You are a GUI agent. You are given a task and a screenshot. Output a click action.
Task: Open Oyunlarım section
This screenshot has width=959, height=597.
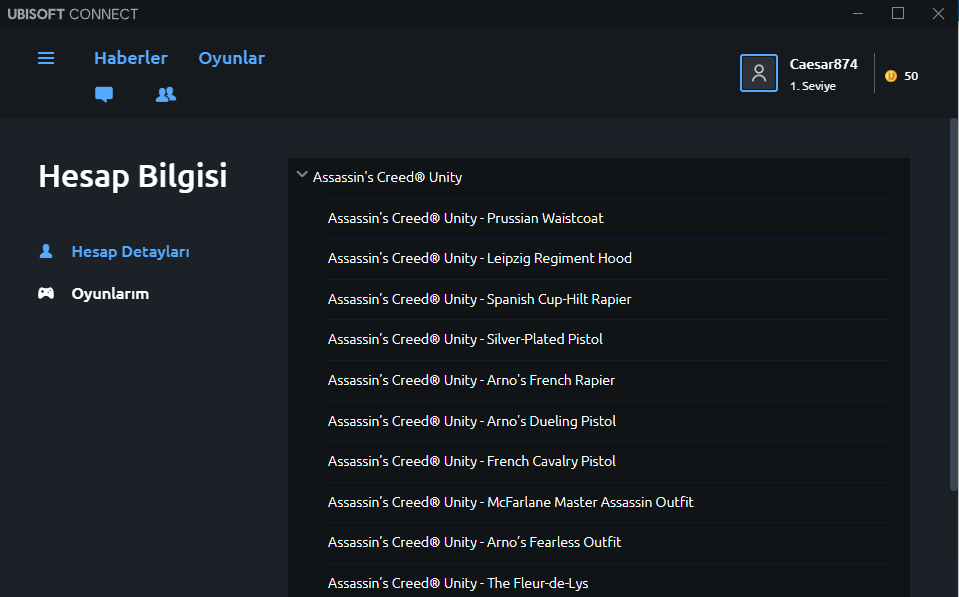[x=110, y=294]
